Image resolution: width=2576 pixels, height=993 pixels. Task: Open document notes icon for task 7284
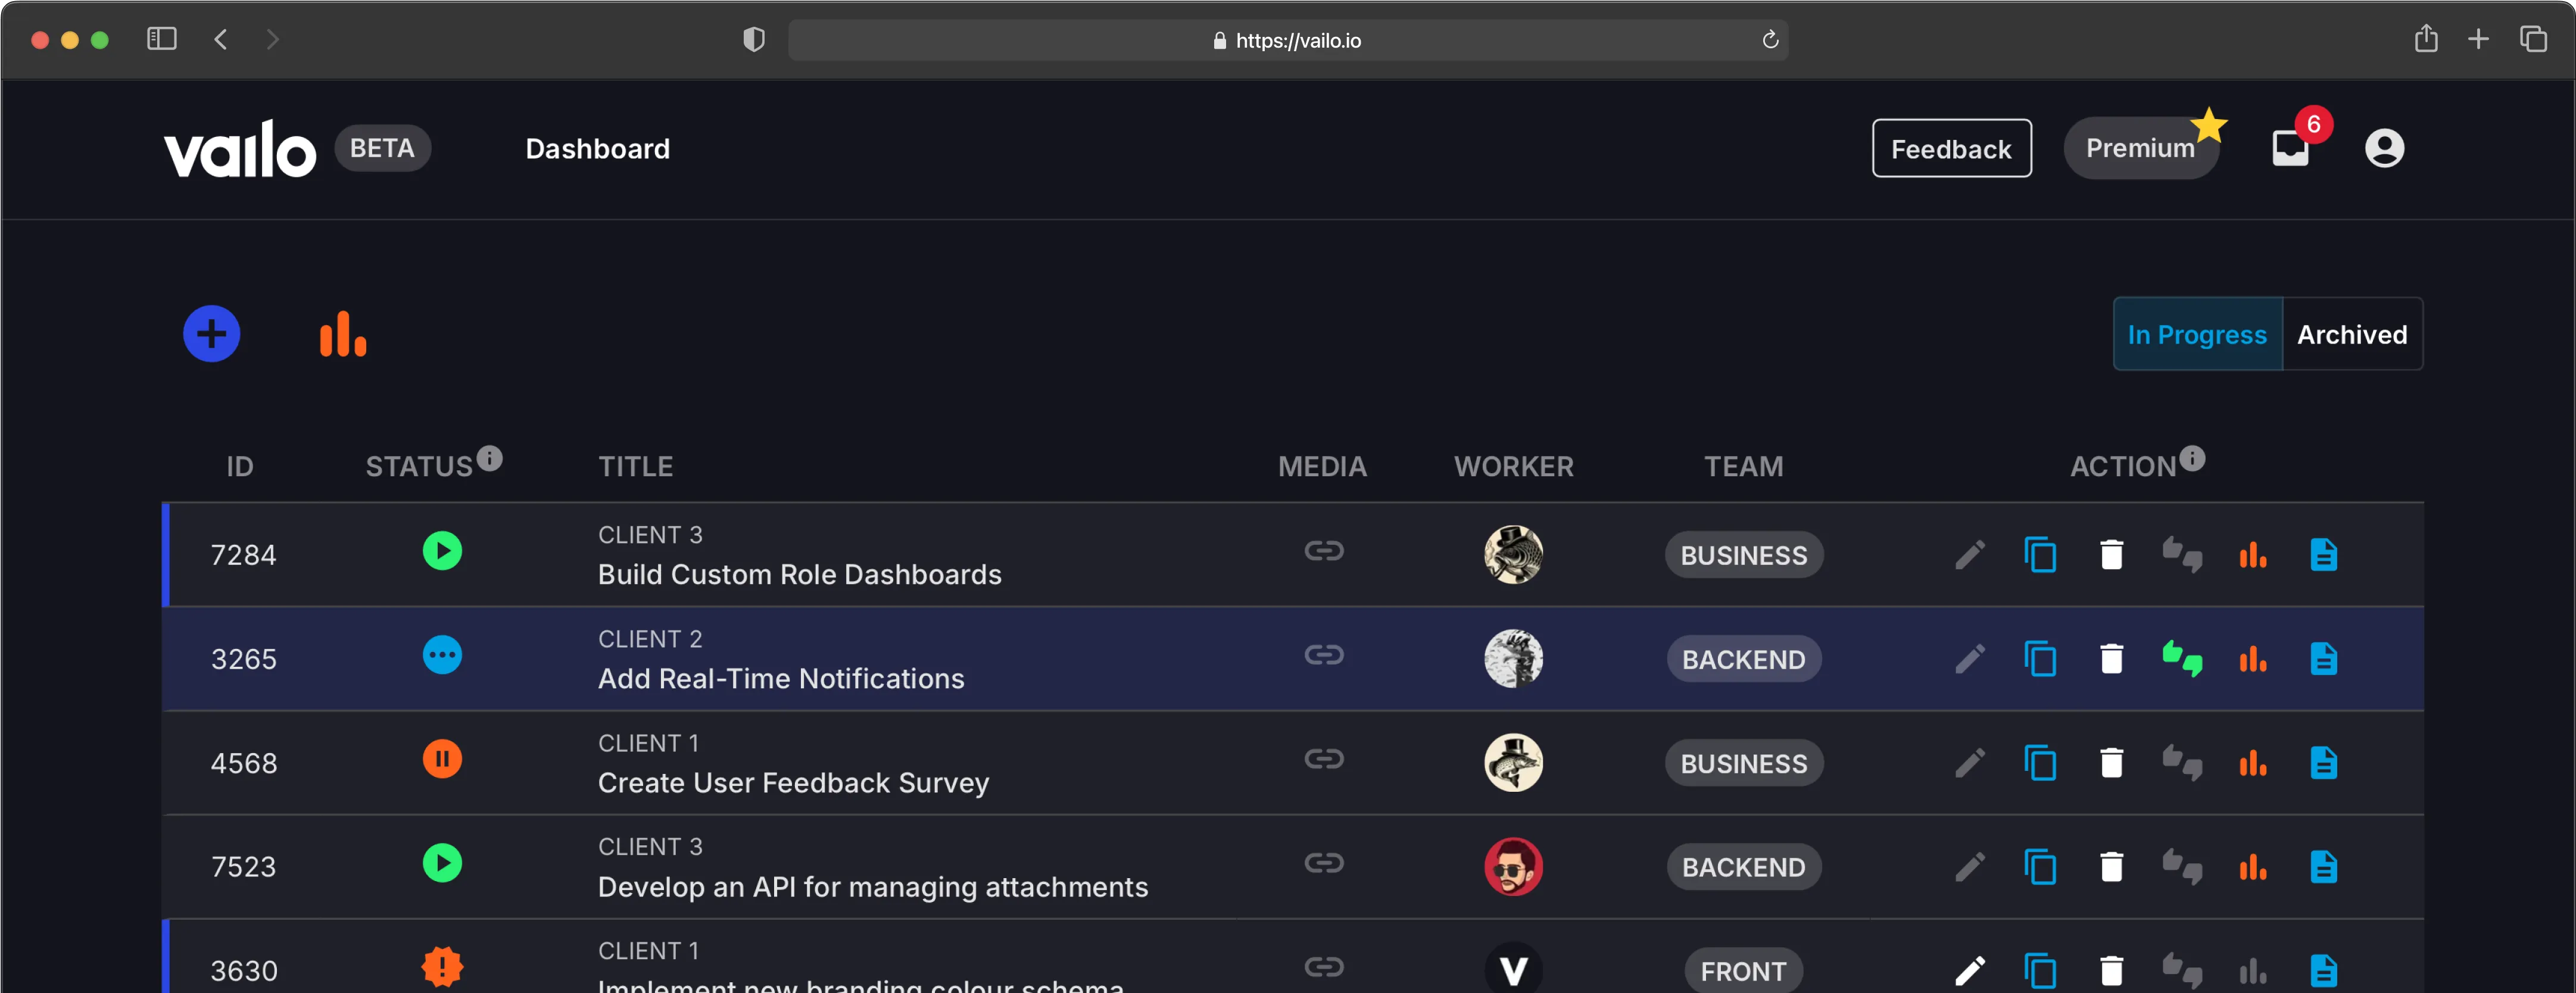point(2323,554)
